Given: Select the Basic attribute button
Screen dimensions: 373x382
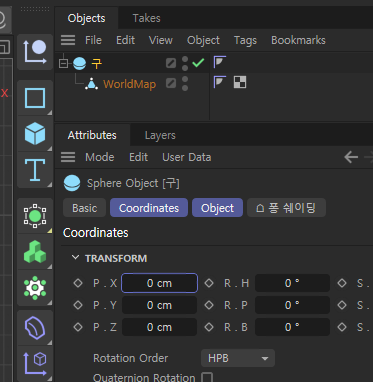Looking at the screenshot, I should pos(85,208).
